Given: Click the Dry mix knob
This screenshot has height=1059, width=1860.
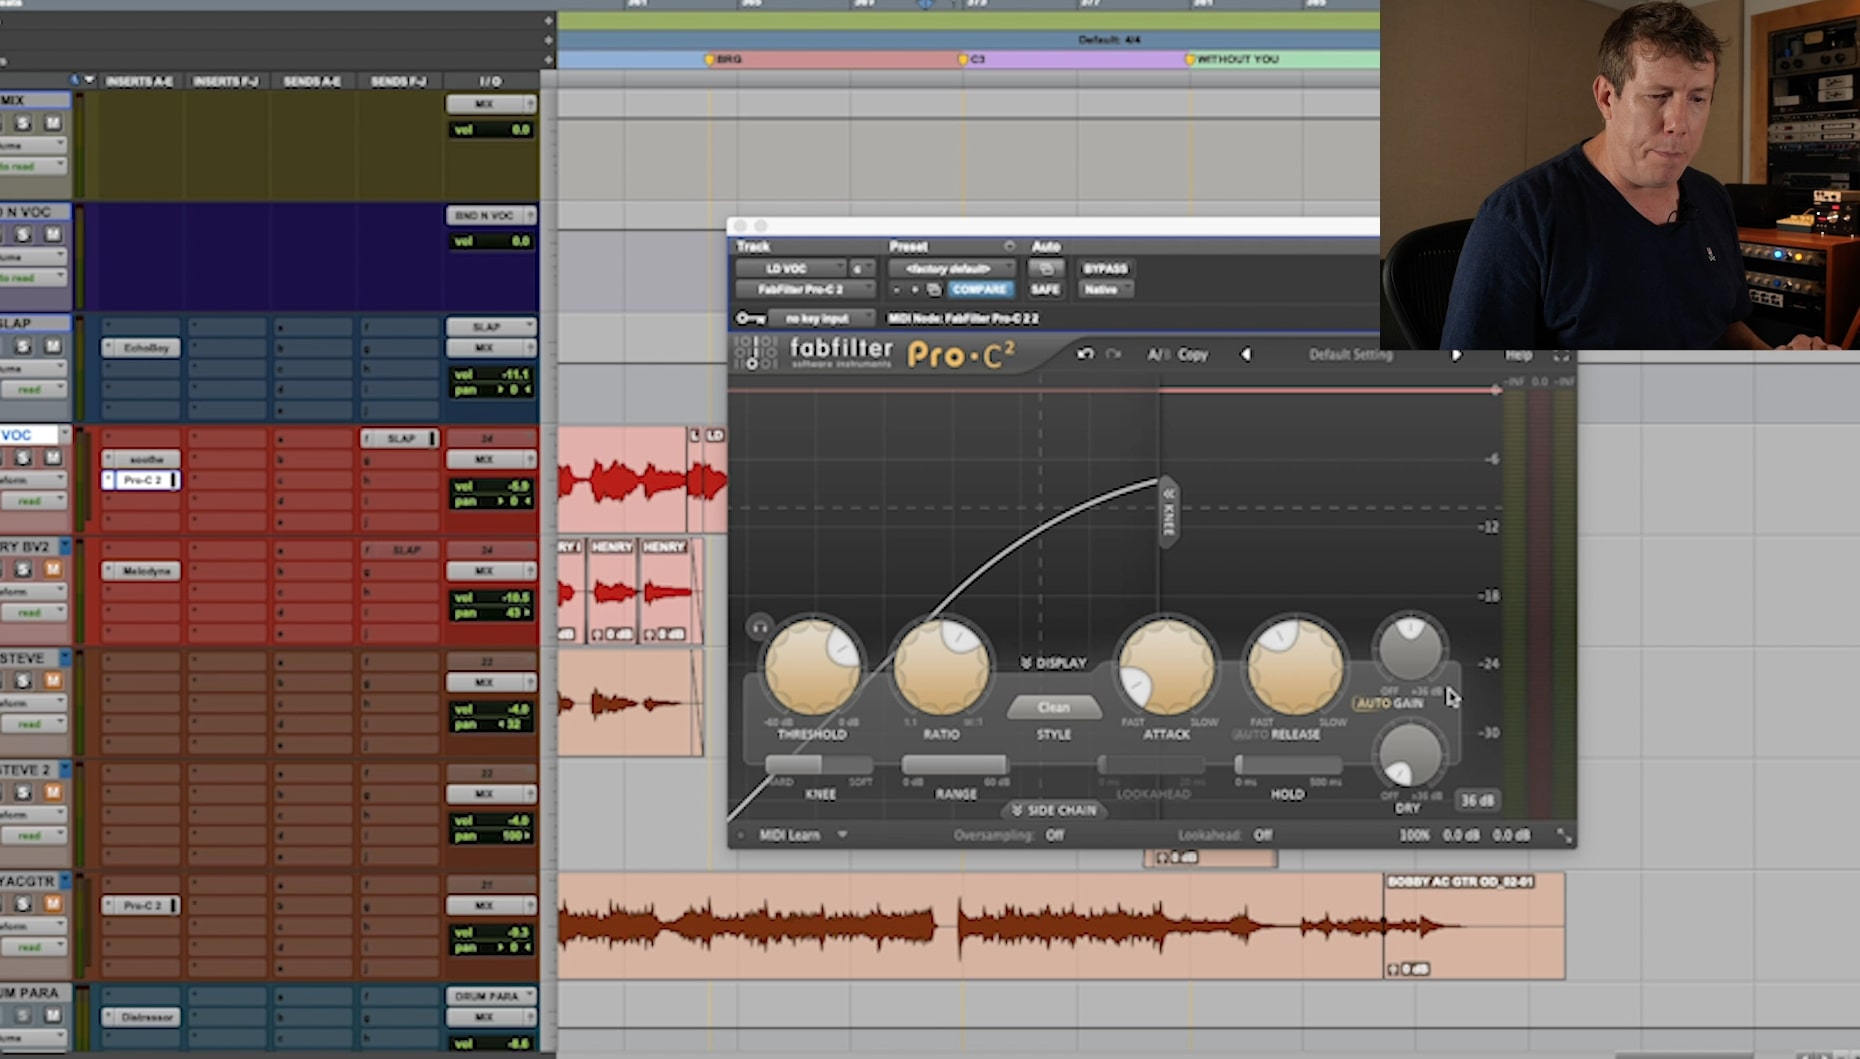Looking at the screenshot, I should click(1410, 756).
